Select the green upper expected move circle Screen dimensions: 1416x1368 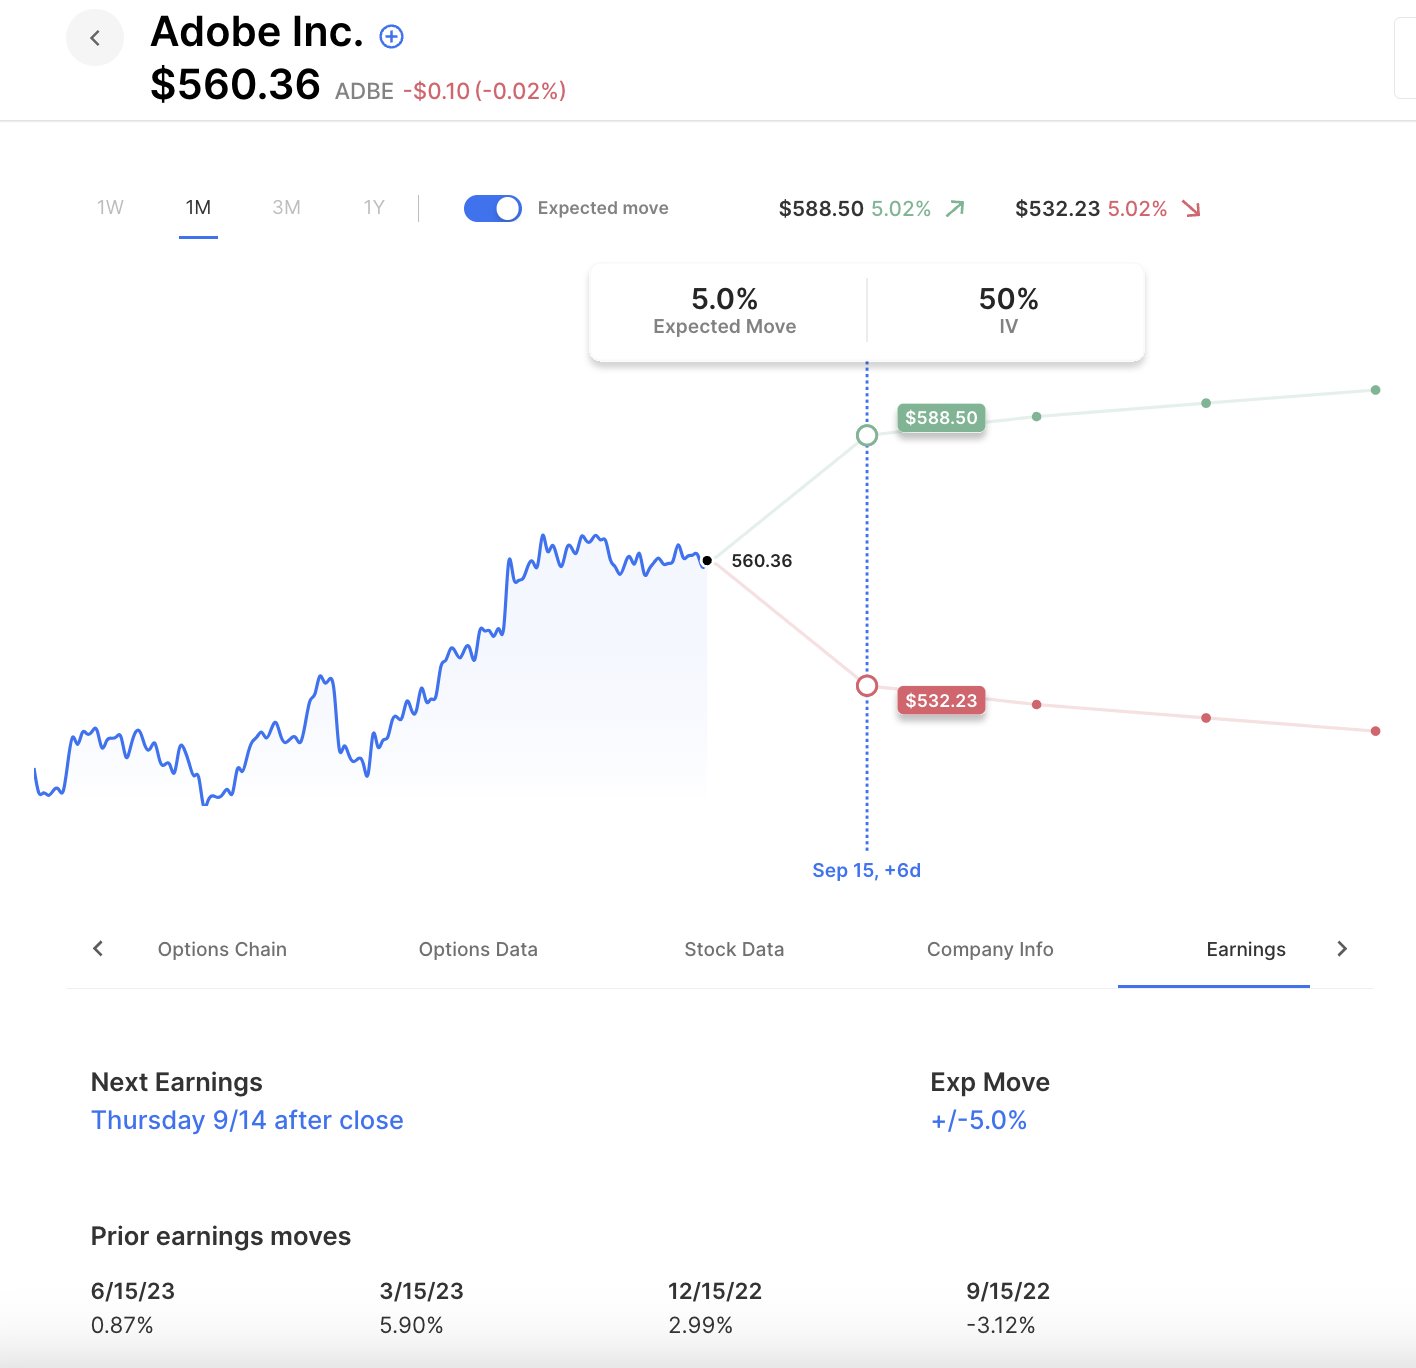(867, 436)
